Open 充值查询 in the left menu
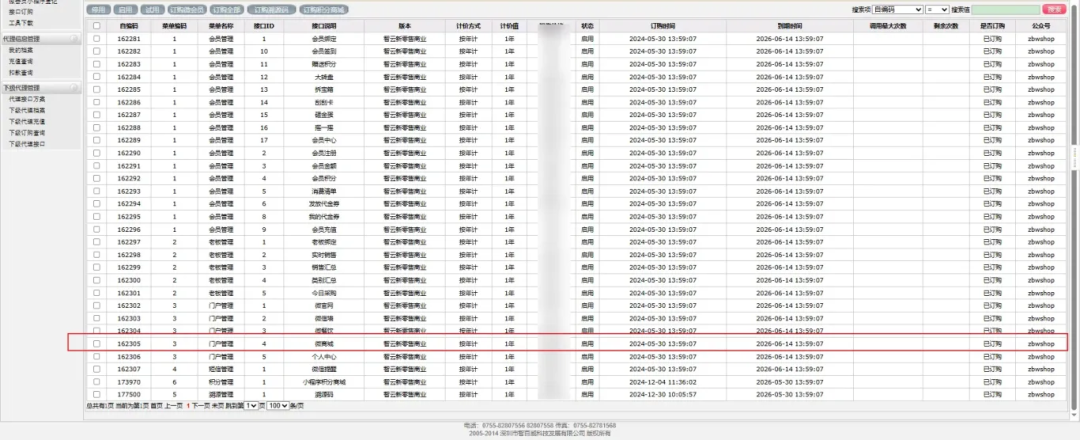The height and width of the screenshot is (440, 1080). (21, 61)
